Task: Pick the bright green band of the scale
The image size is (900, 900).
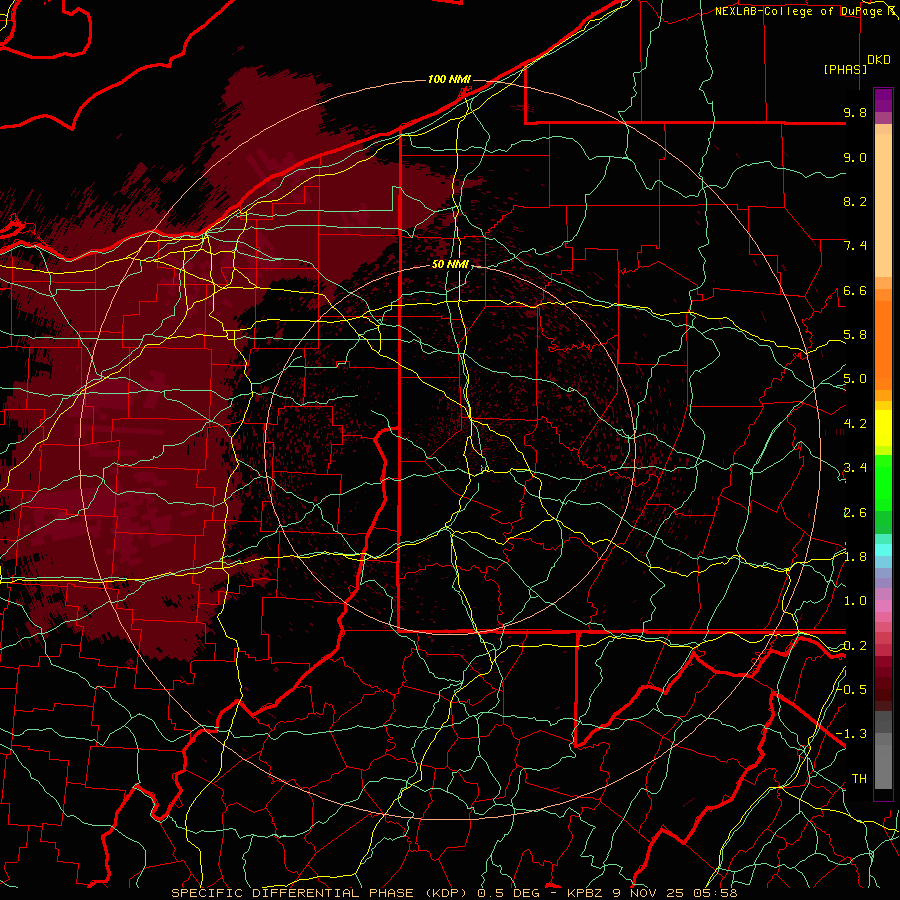Action: [x=883, y=482]
